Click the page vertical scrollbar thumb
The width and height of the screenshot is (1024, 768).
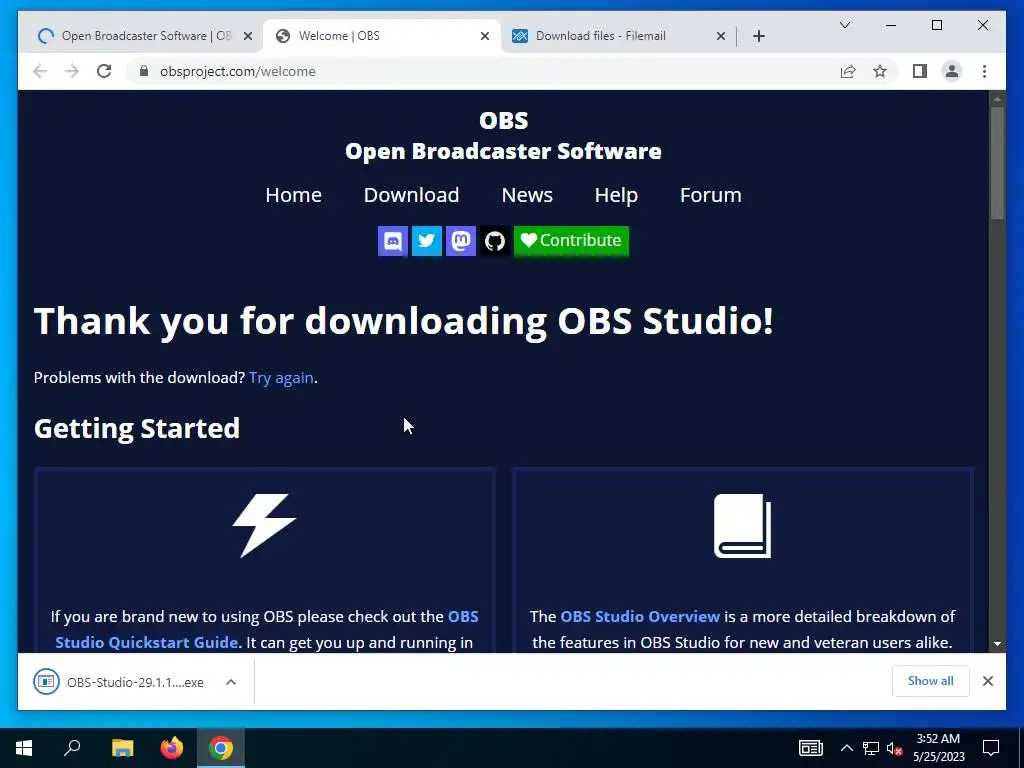coord(997,163)
